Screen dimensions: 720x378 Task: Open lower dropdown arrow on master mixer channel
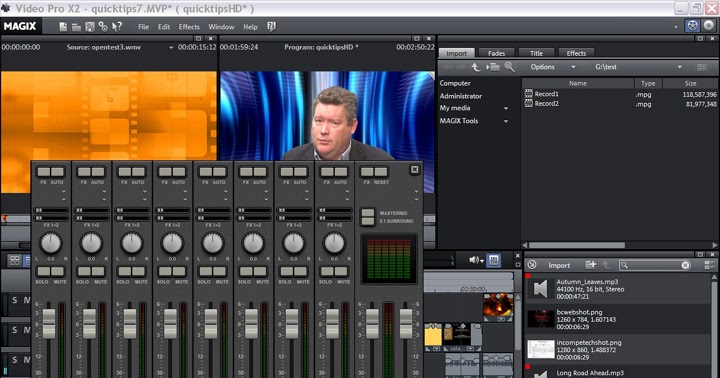coord(416,199)
